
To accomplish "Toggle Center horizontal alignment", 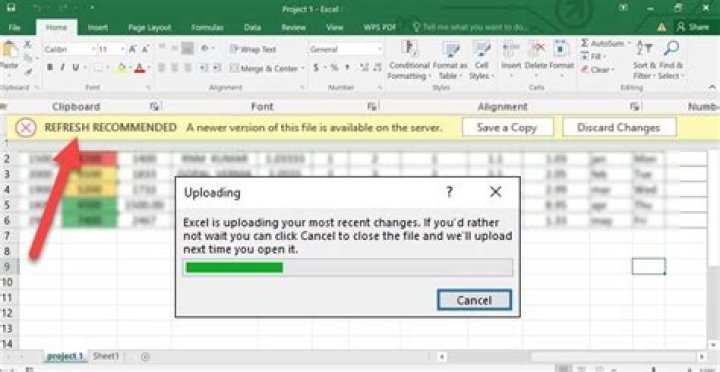I will click(174, 68).
